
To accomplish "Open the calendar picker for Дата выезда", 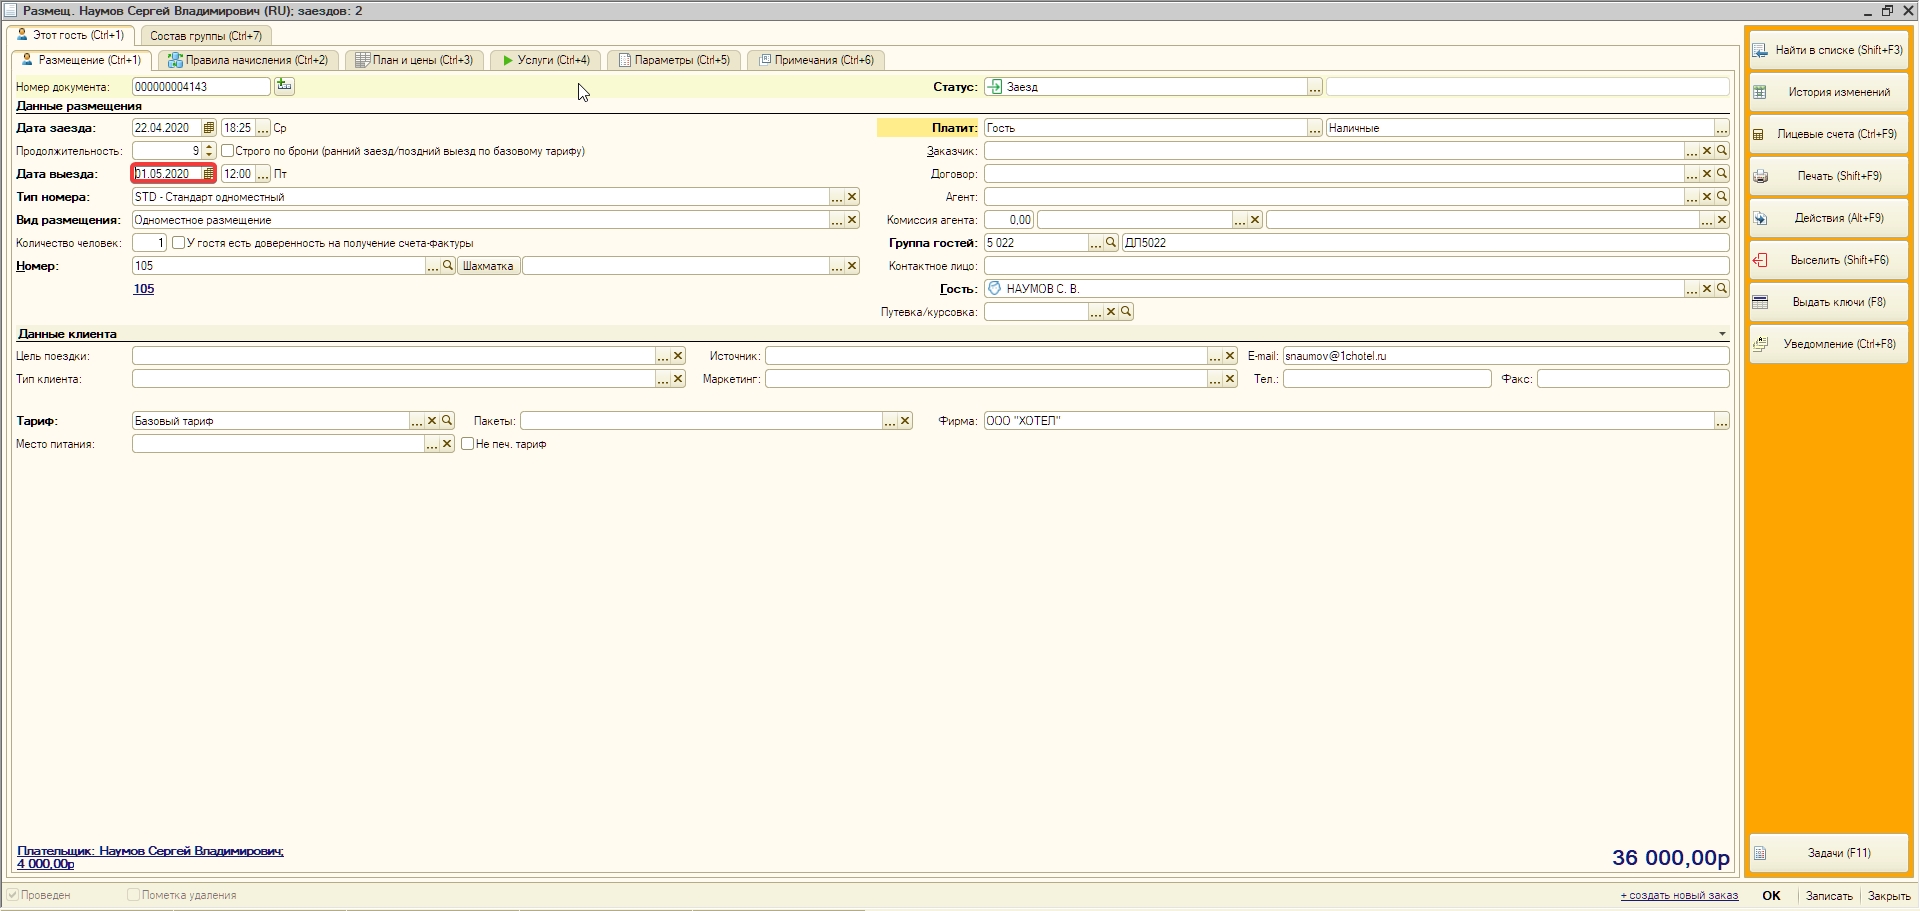I will click(x=208, y=174).
